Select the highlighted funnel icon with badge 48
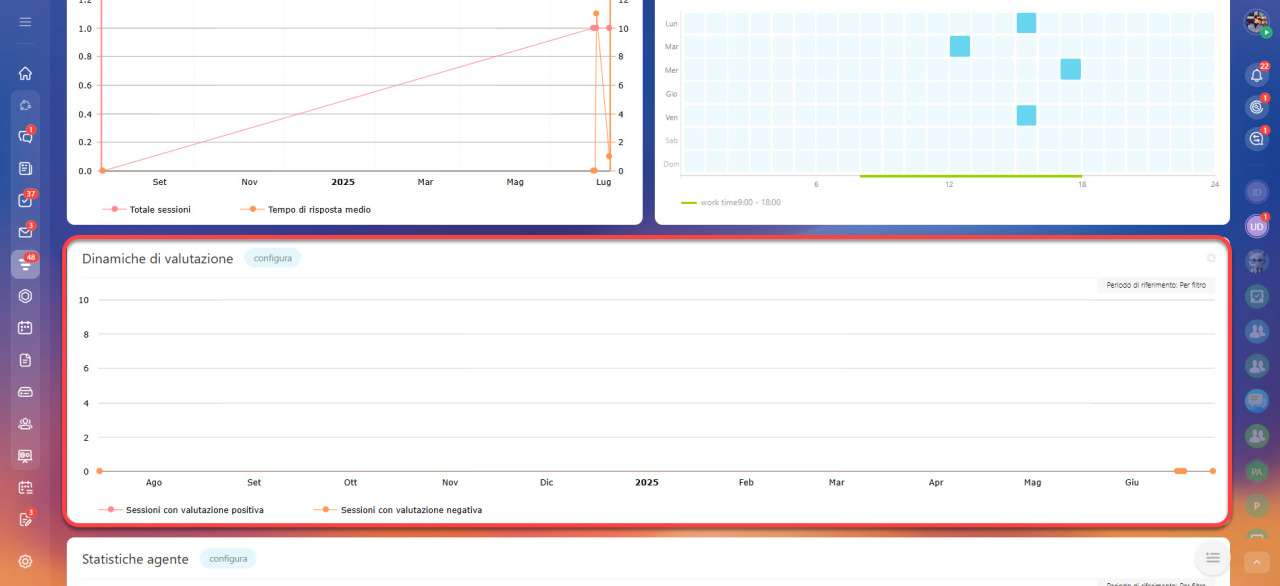The image size is (1280, 586). (x=25, y=264)
